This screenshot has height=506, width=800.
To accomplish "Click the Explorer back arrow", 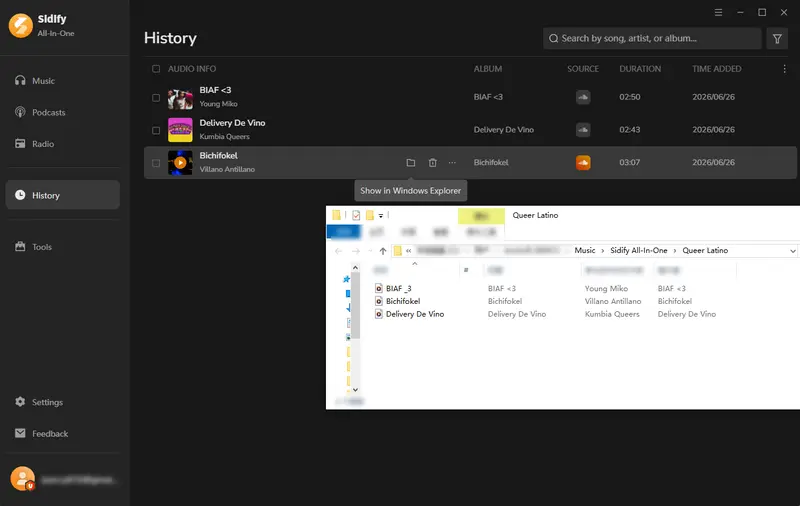I will [x=338, y=251].
